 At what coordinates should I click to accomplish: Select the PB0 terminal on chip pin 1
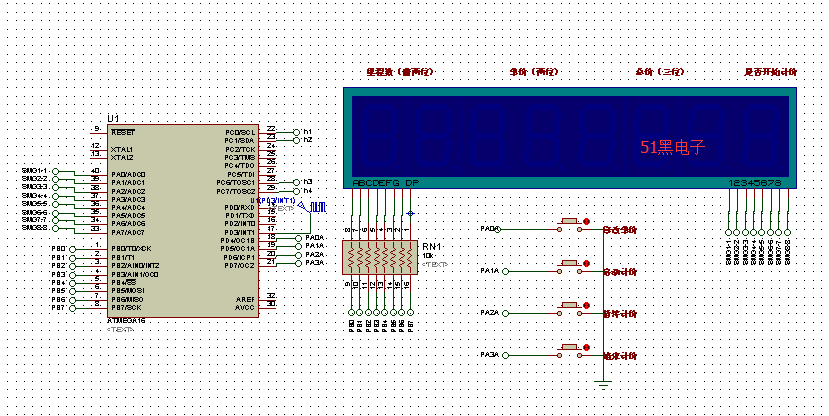point(72,249)
